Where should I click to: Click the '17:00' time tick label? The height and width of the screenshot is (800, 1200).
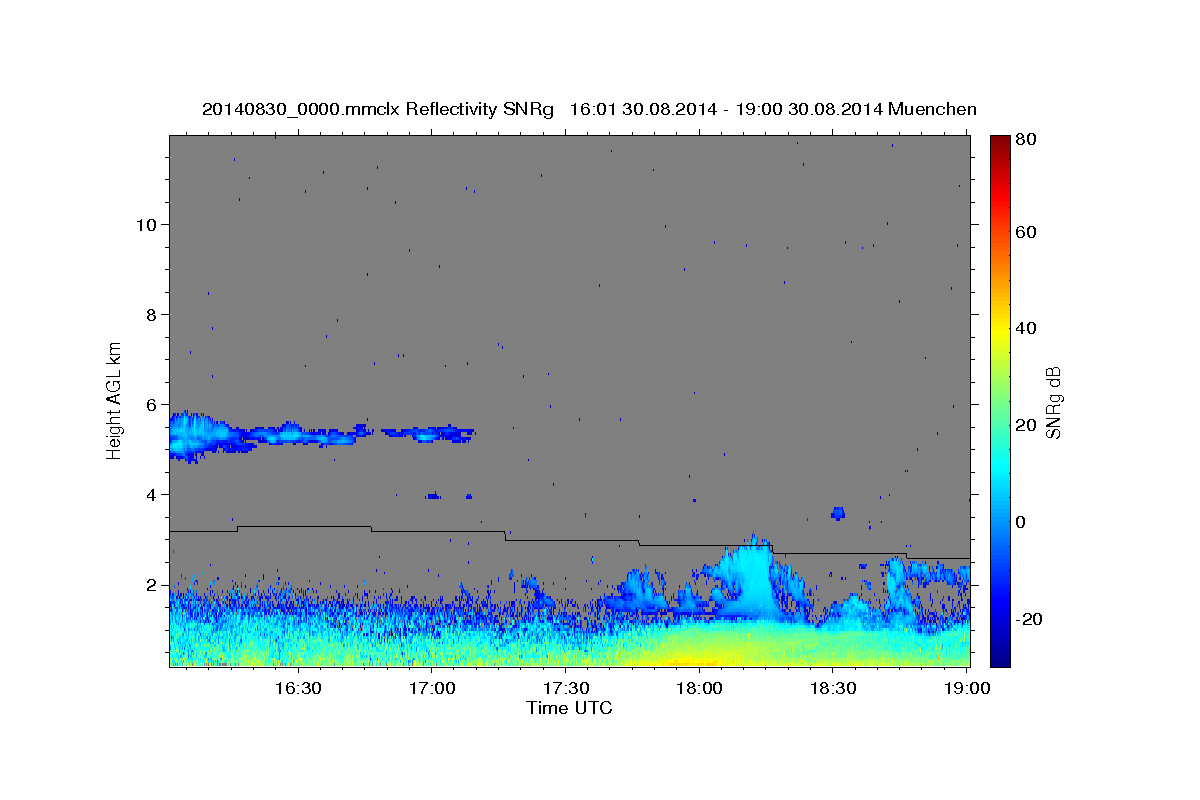431,689
